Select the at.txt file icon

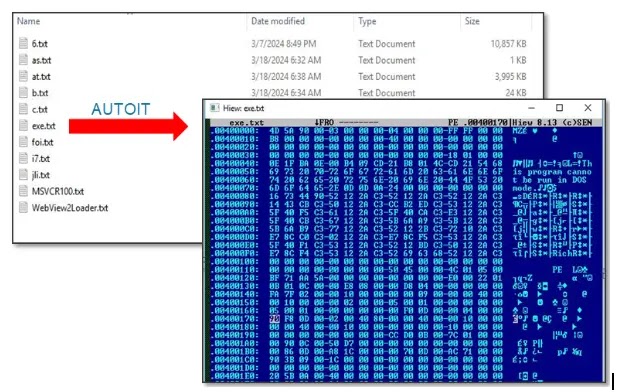(x=24, y=76)
